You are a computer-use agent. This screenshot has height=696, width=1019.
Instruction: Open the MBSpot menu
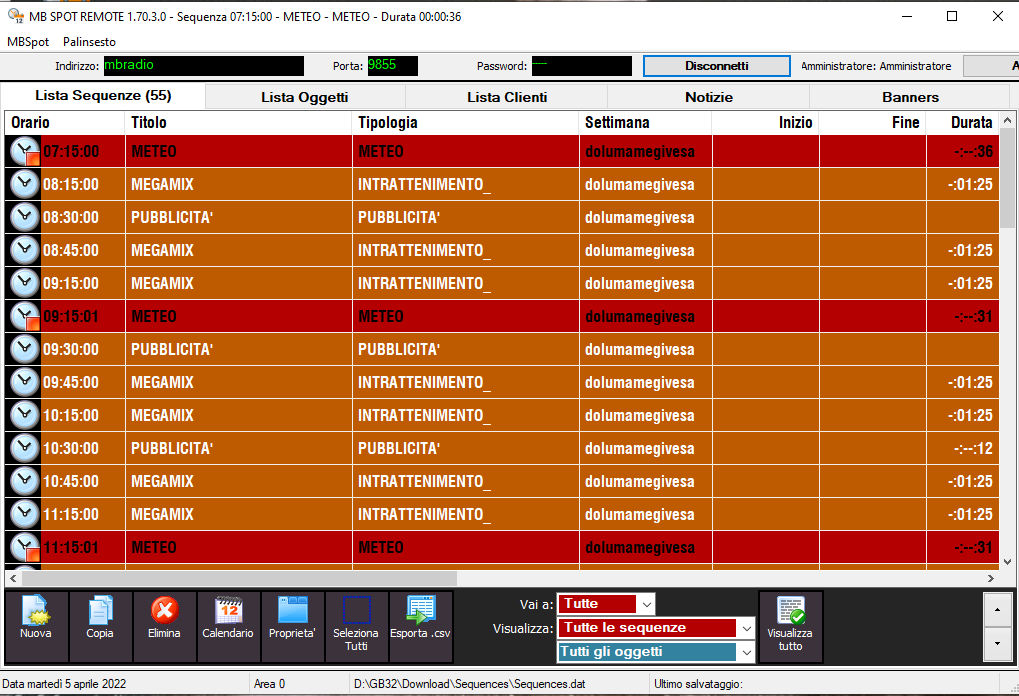[x=28, y=42]
